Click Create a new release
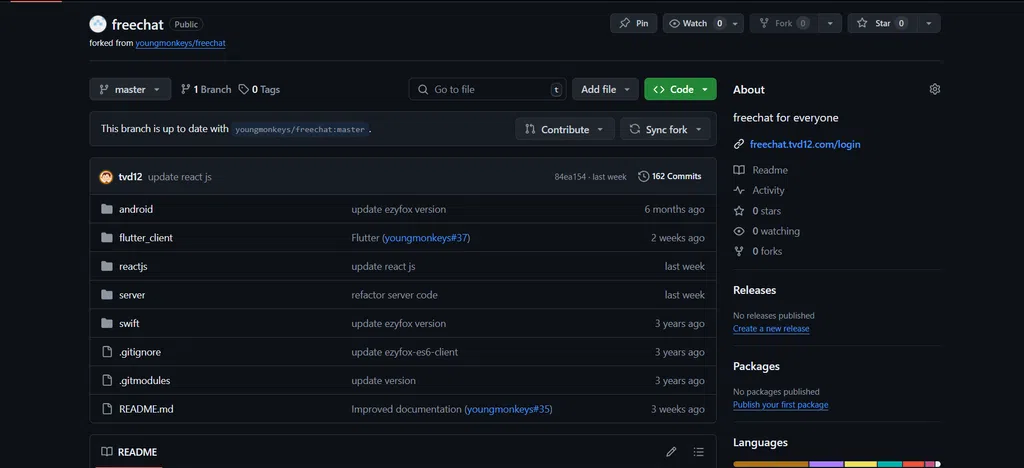The height and width of the screenshot is (468, 1024). [771, 328]
